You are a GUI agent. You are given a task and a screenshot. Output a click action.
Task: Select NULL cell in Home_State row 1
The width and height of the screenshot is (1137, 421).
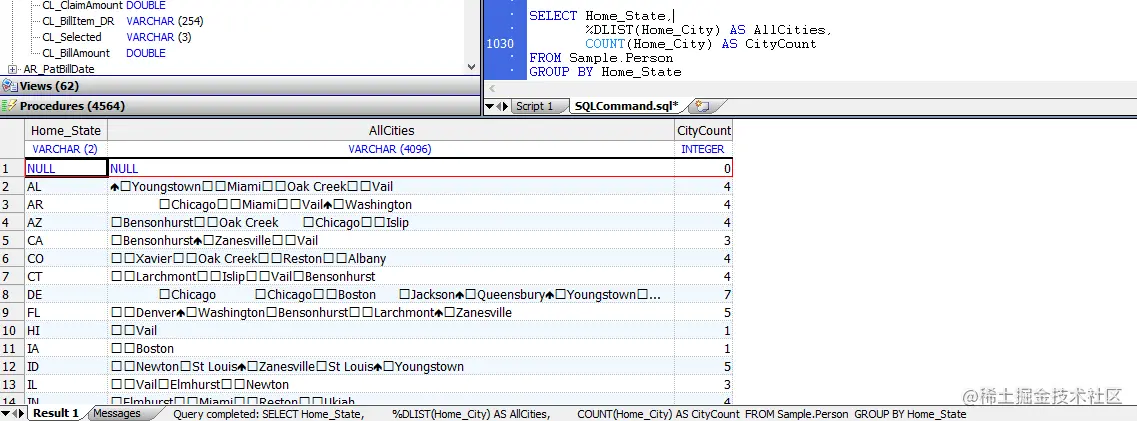pyautogui.click(x=66, y=168)
